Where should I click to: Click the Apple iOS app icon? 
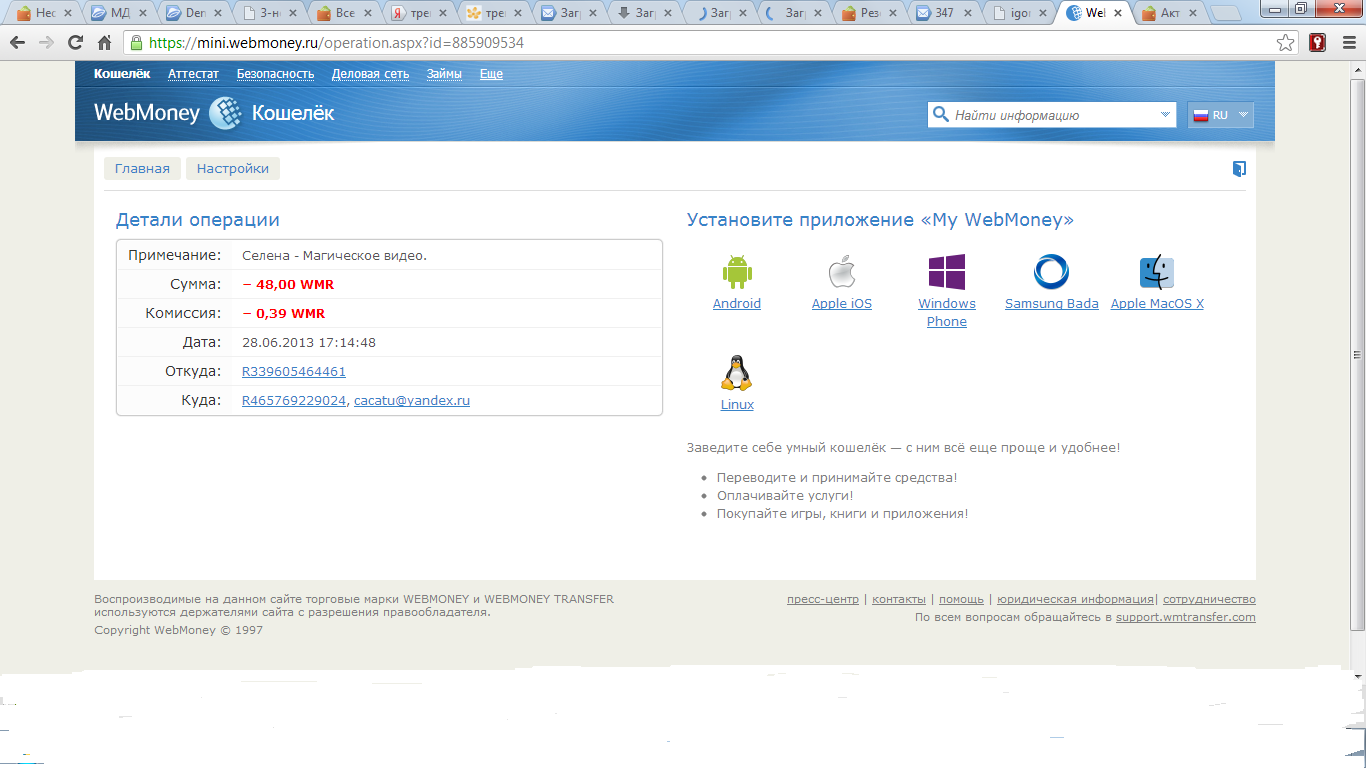(x=841, y=272)
